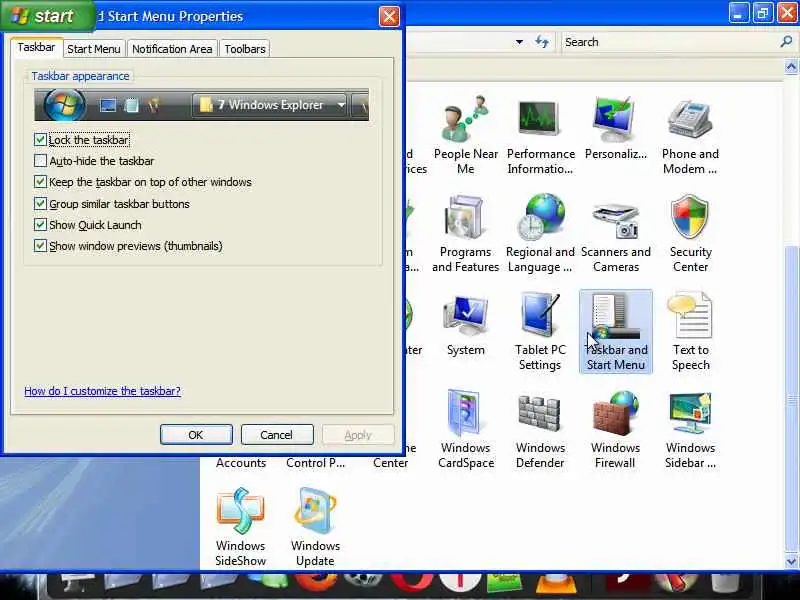This screenshot has width=800, height=600.
Task: Click the Control Panel scrollbar up arrow
Action: coord(791,67)
